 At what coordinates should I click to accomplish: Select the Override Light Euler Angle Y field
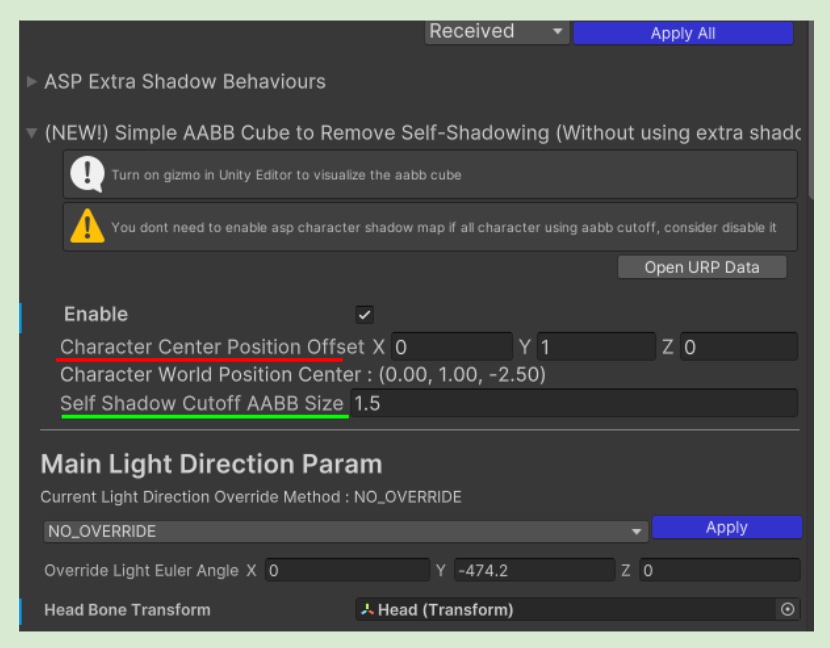(x=534, y=571)
